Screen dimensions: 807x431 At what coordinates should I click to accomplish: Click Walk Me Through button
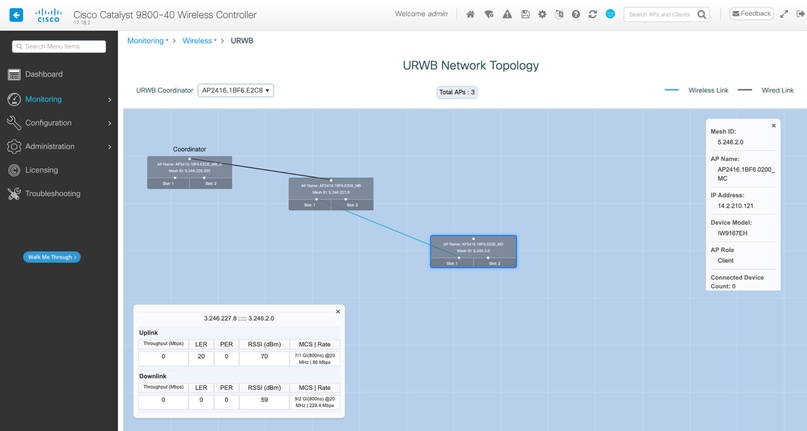51,257
